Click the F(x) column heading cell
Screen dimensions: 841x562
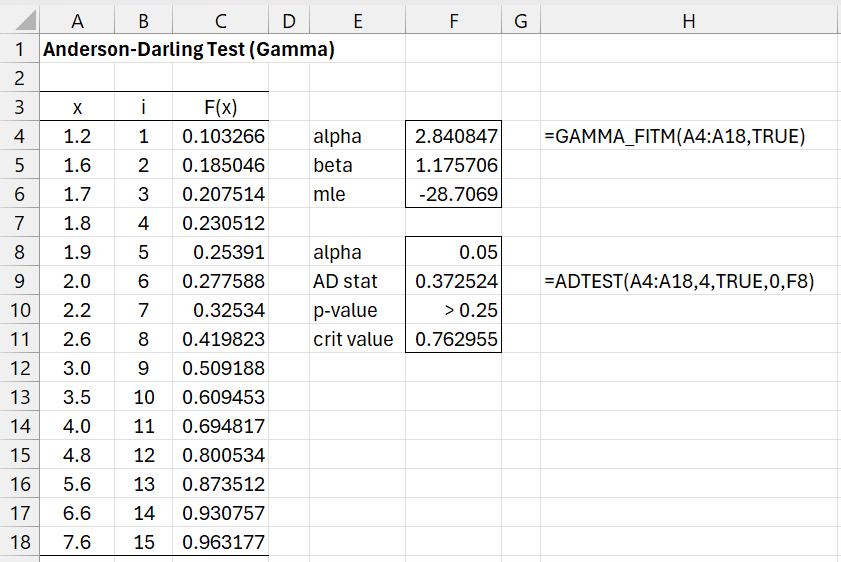(x=221, y=107)
